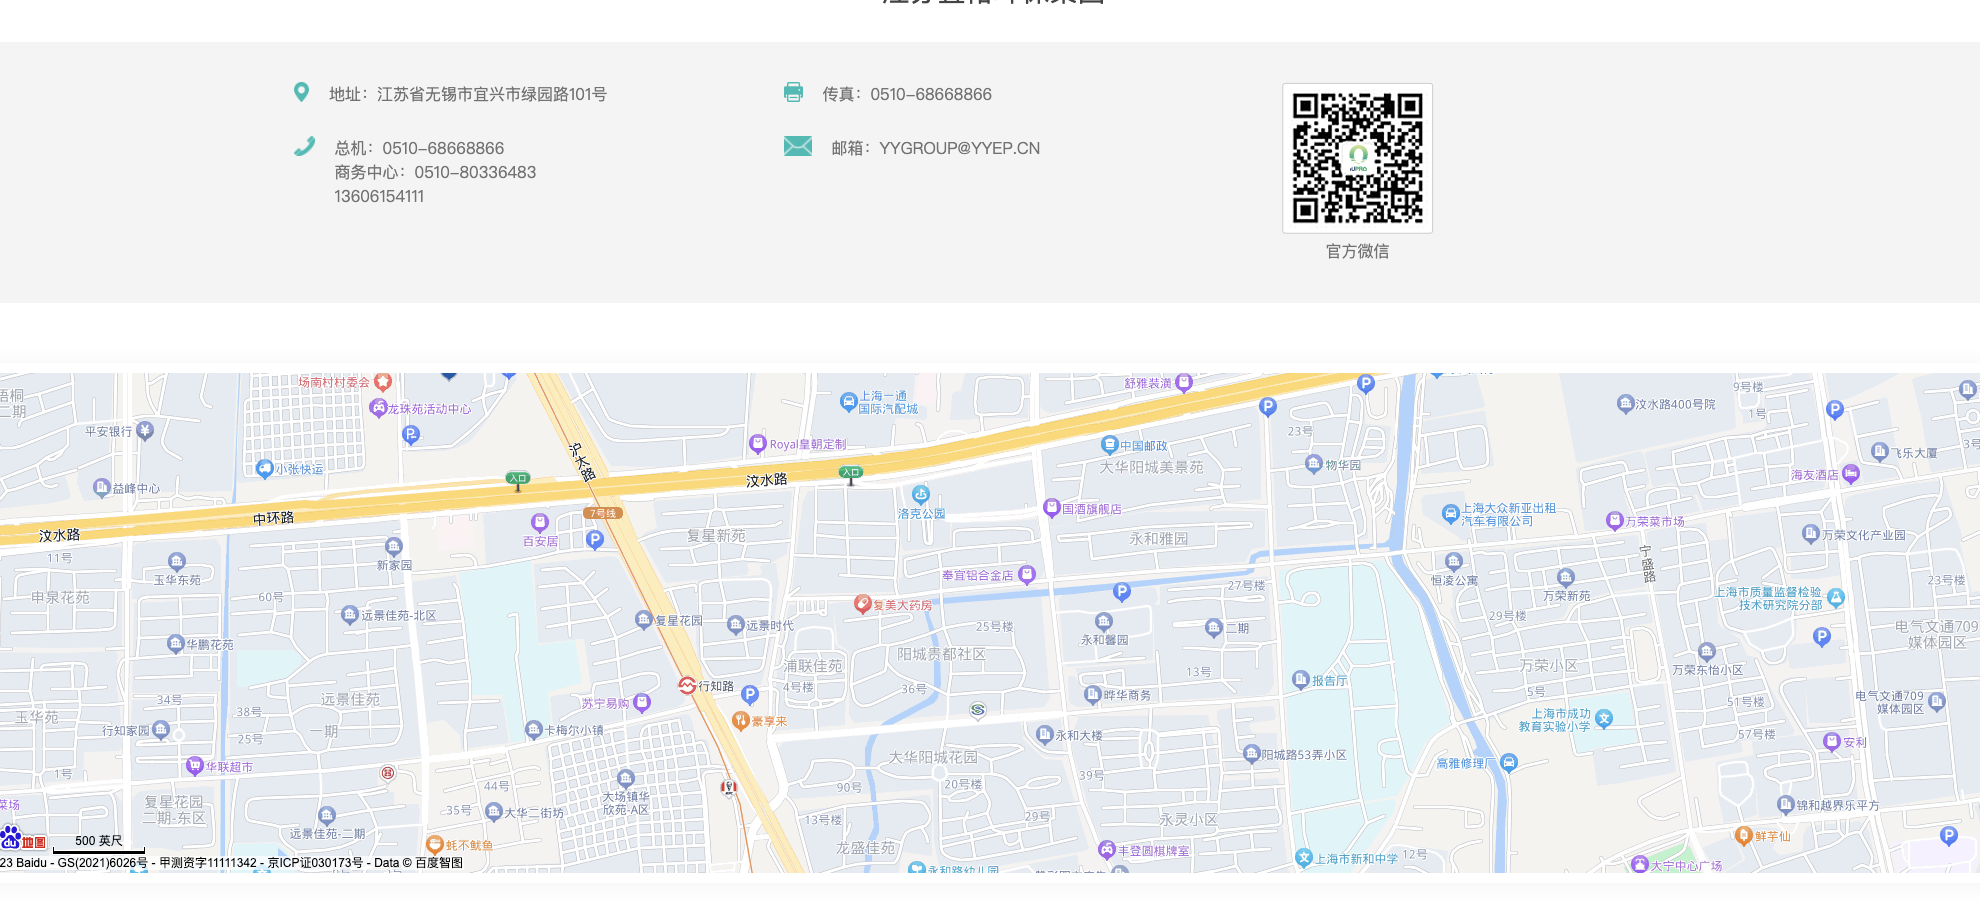Click the 商务中心 number 0510-80336483

pos(475,172)
